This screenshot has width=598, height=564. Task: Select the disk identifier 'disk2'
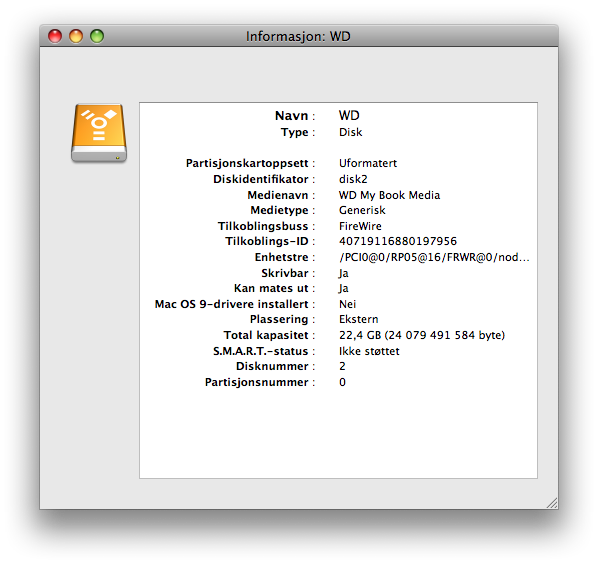pyautogui.click(x=353, y=179)
